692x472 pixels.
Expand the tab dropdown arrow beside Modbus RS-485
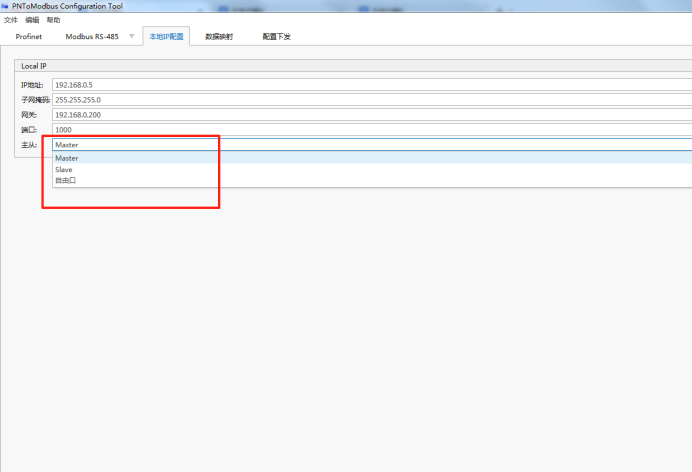132,36
